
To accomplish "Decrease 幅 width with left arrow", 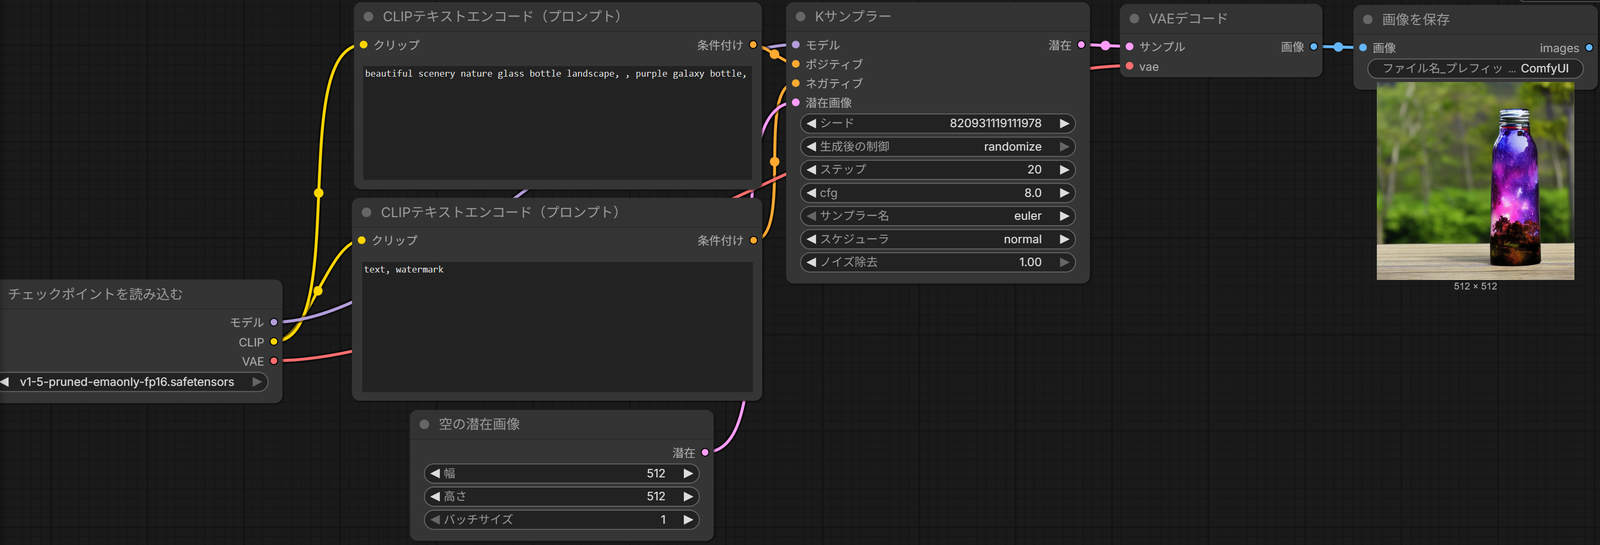I will 435,474.
